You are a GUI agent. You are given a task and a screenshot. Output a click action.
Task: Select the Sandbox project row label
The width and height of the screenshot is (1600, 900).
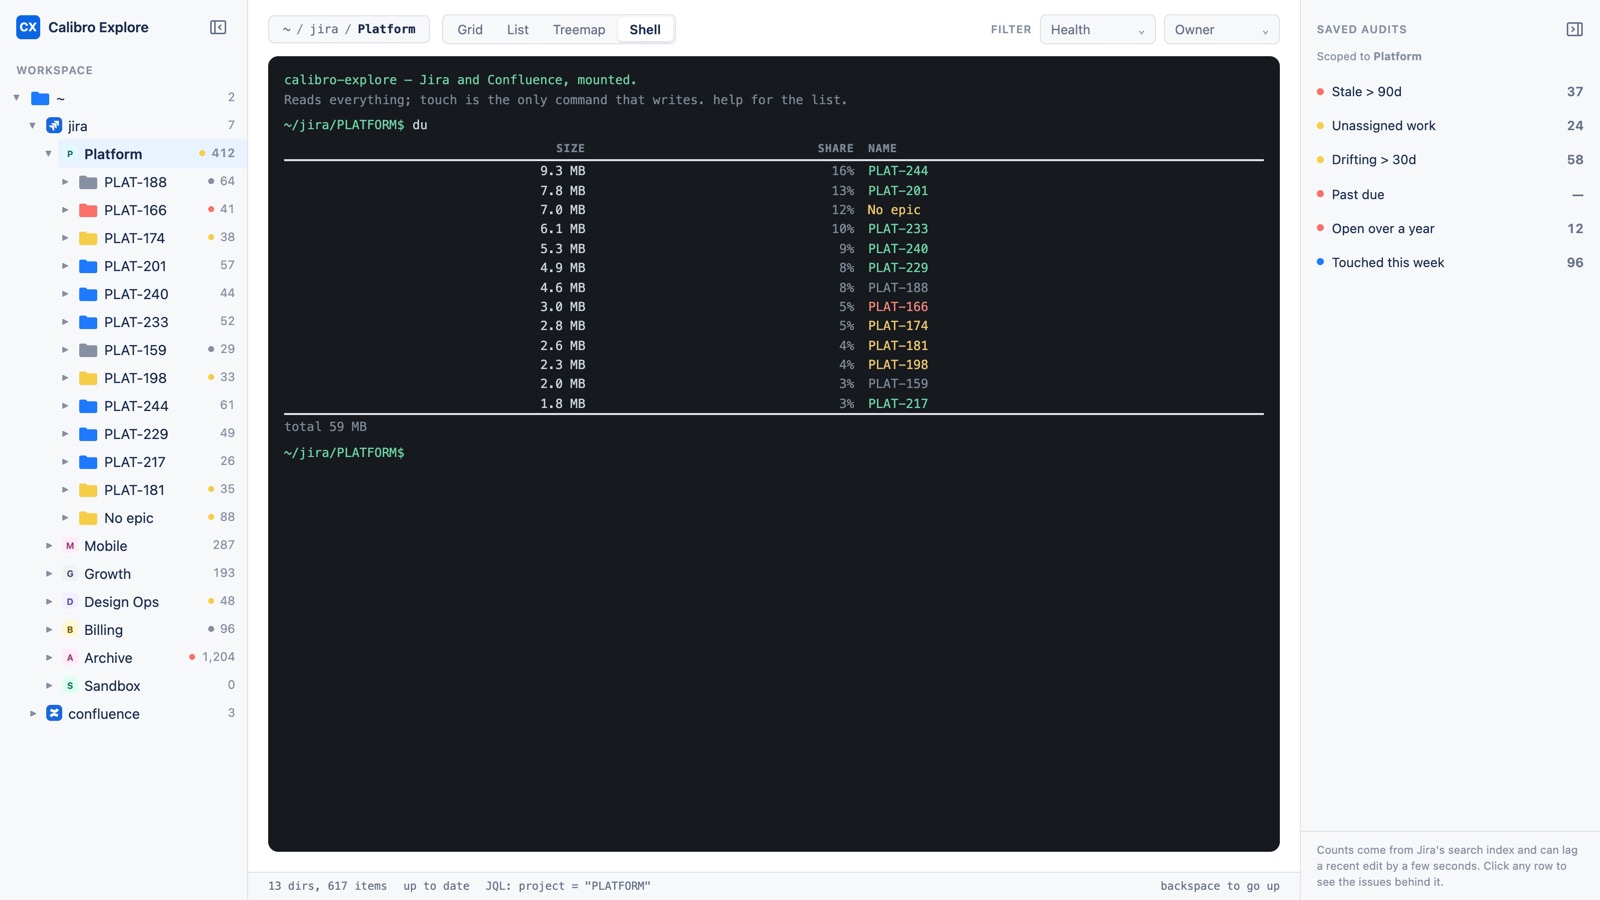pos(112,686)
